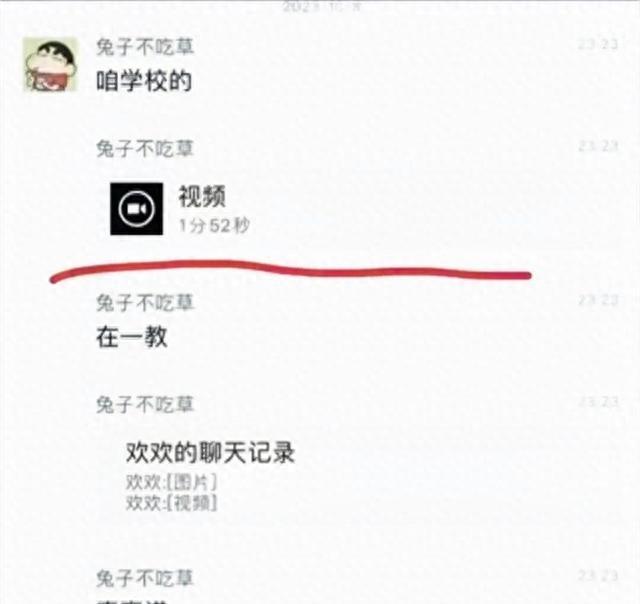
Task: Play the video via the black camera icon
Action: (137, 209)
